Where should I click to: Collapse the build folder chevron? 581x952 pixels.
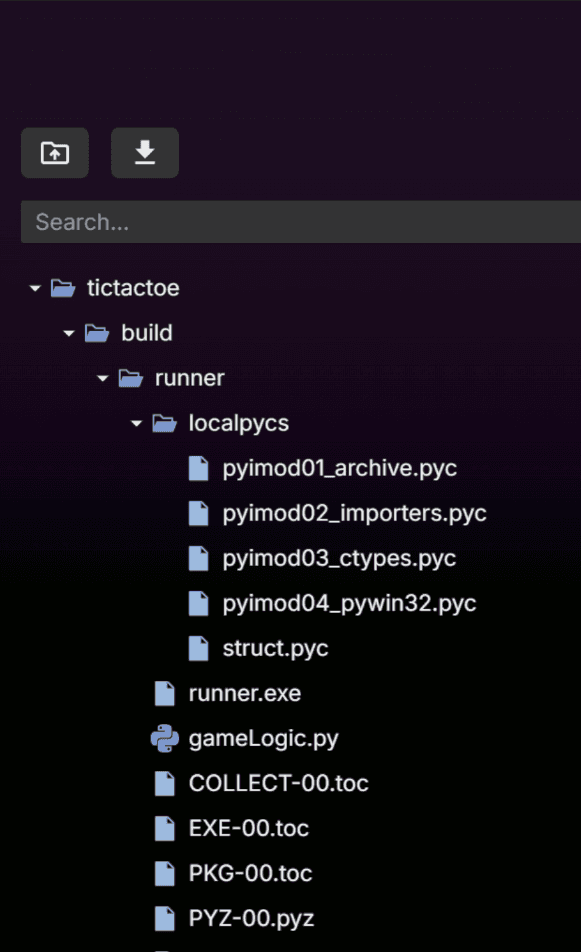(x=67, y=333)
